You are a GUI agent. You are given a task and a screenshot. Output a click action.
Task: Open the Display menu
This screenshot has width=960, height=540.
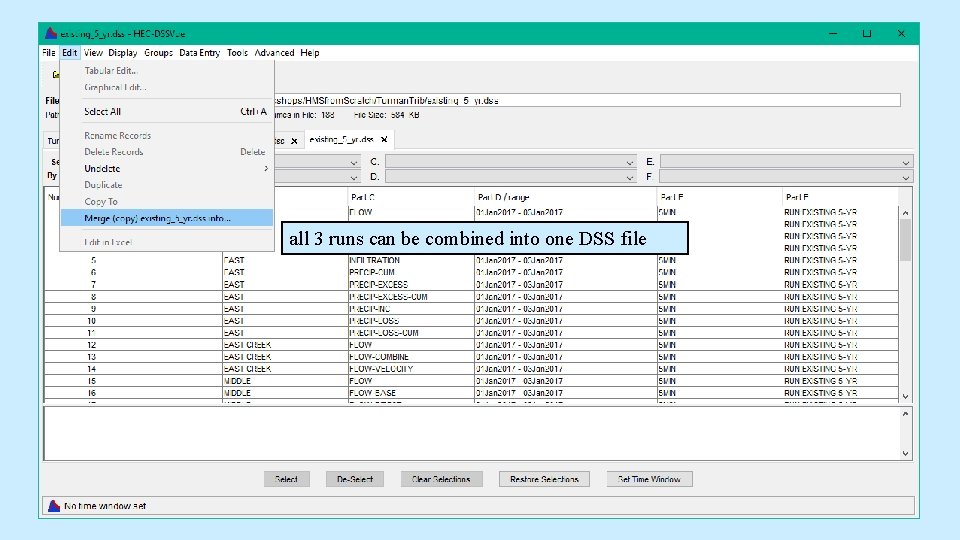point(122,53)
